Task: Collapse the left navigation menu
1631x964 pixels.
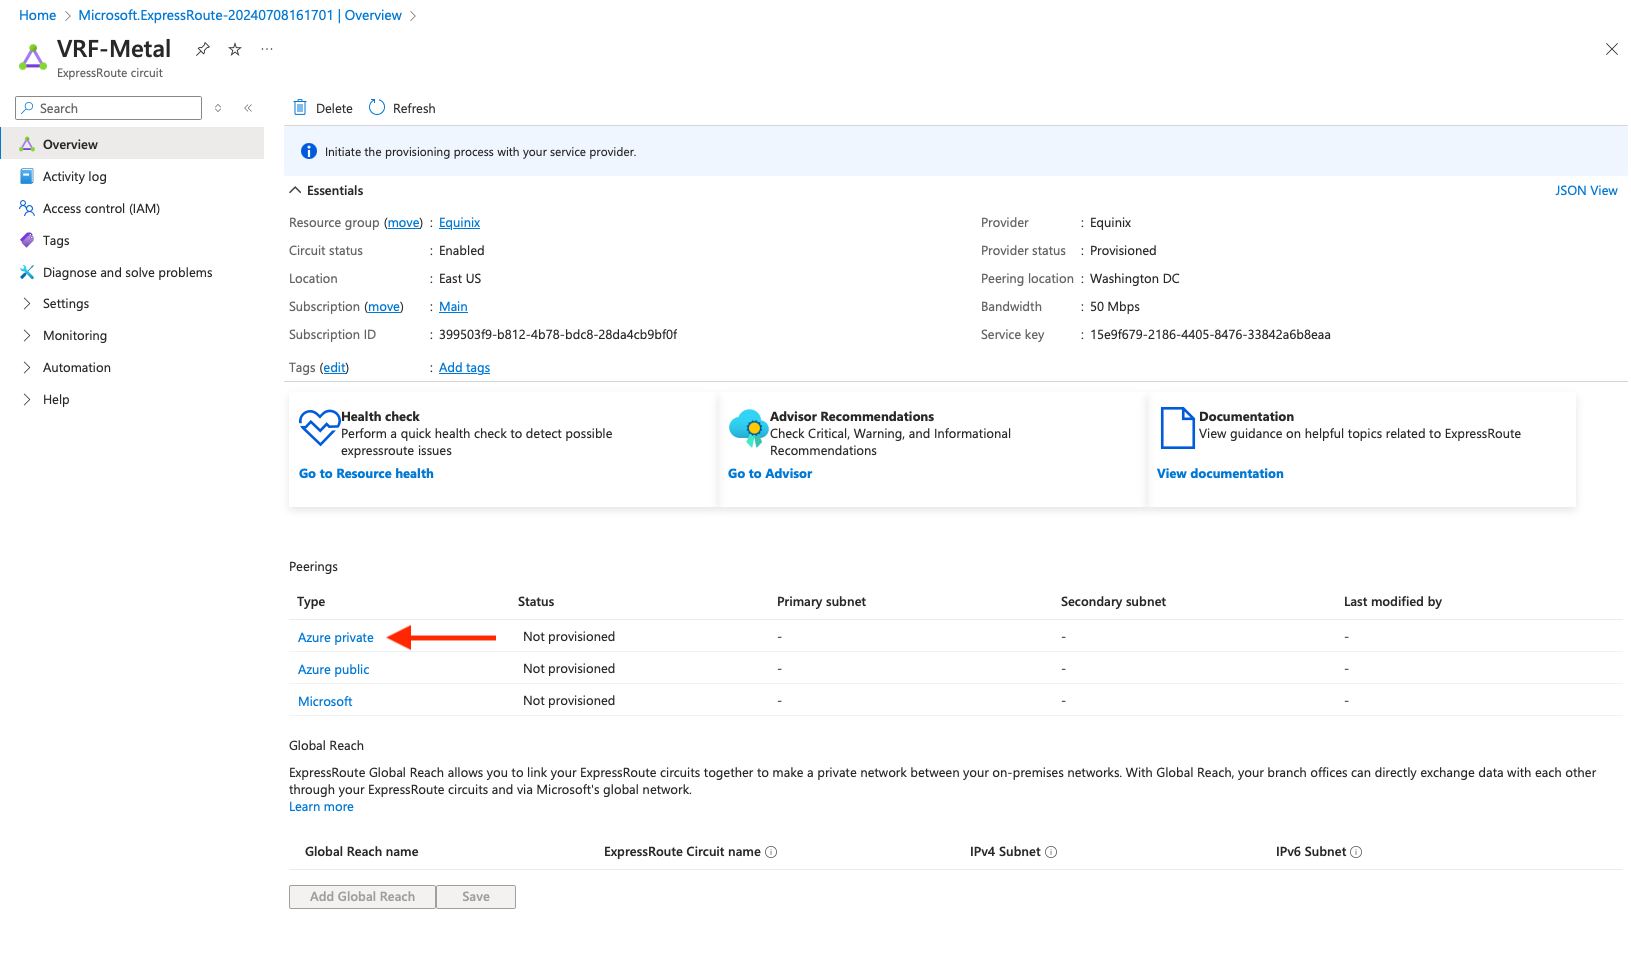Action: coord(248,108)
